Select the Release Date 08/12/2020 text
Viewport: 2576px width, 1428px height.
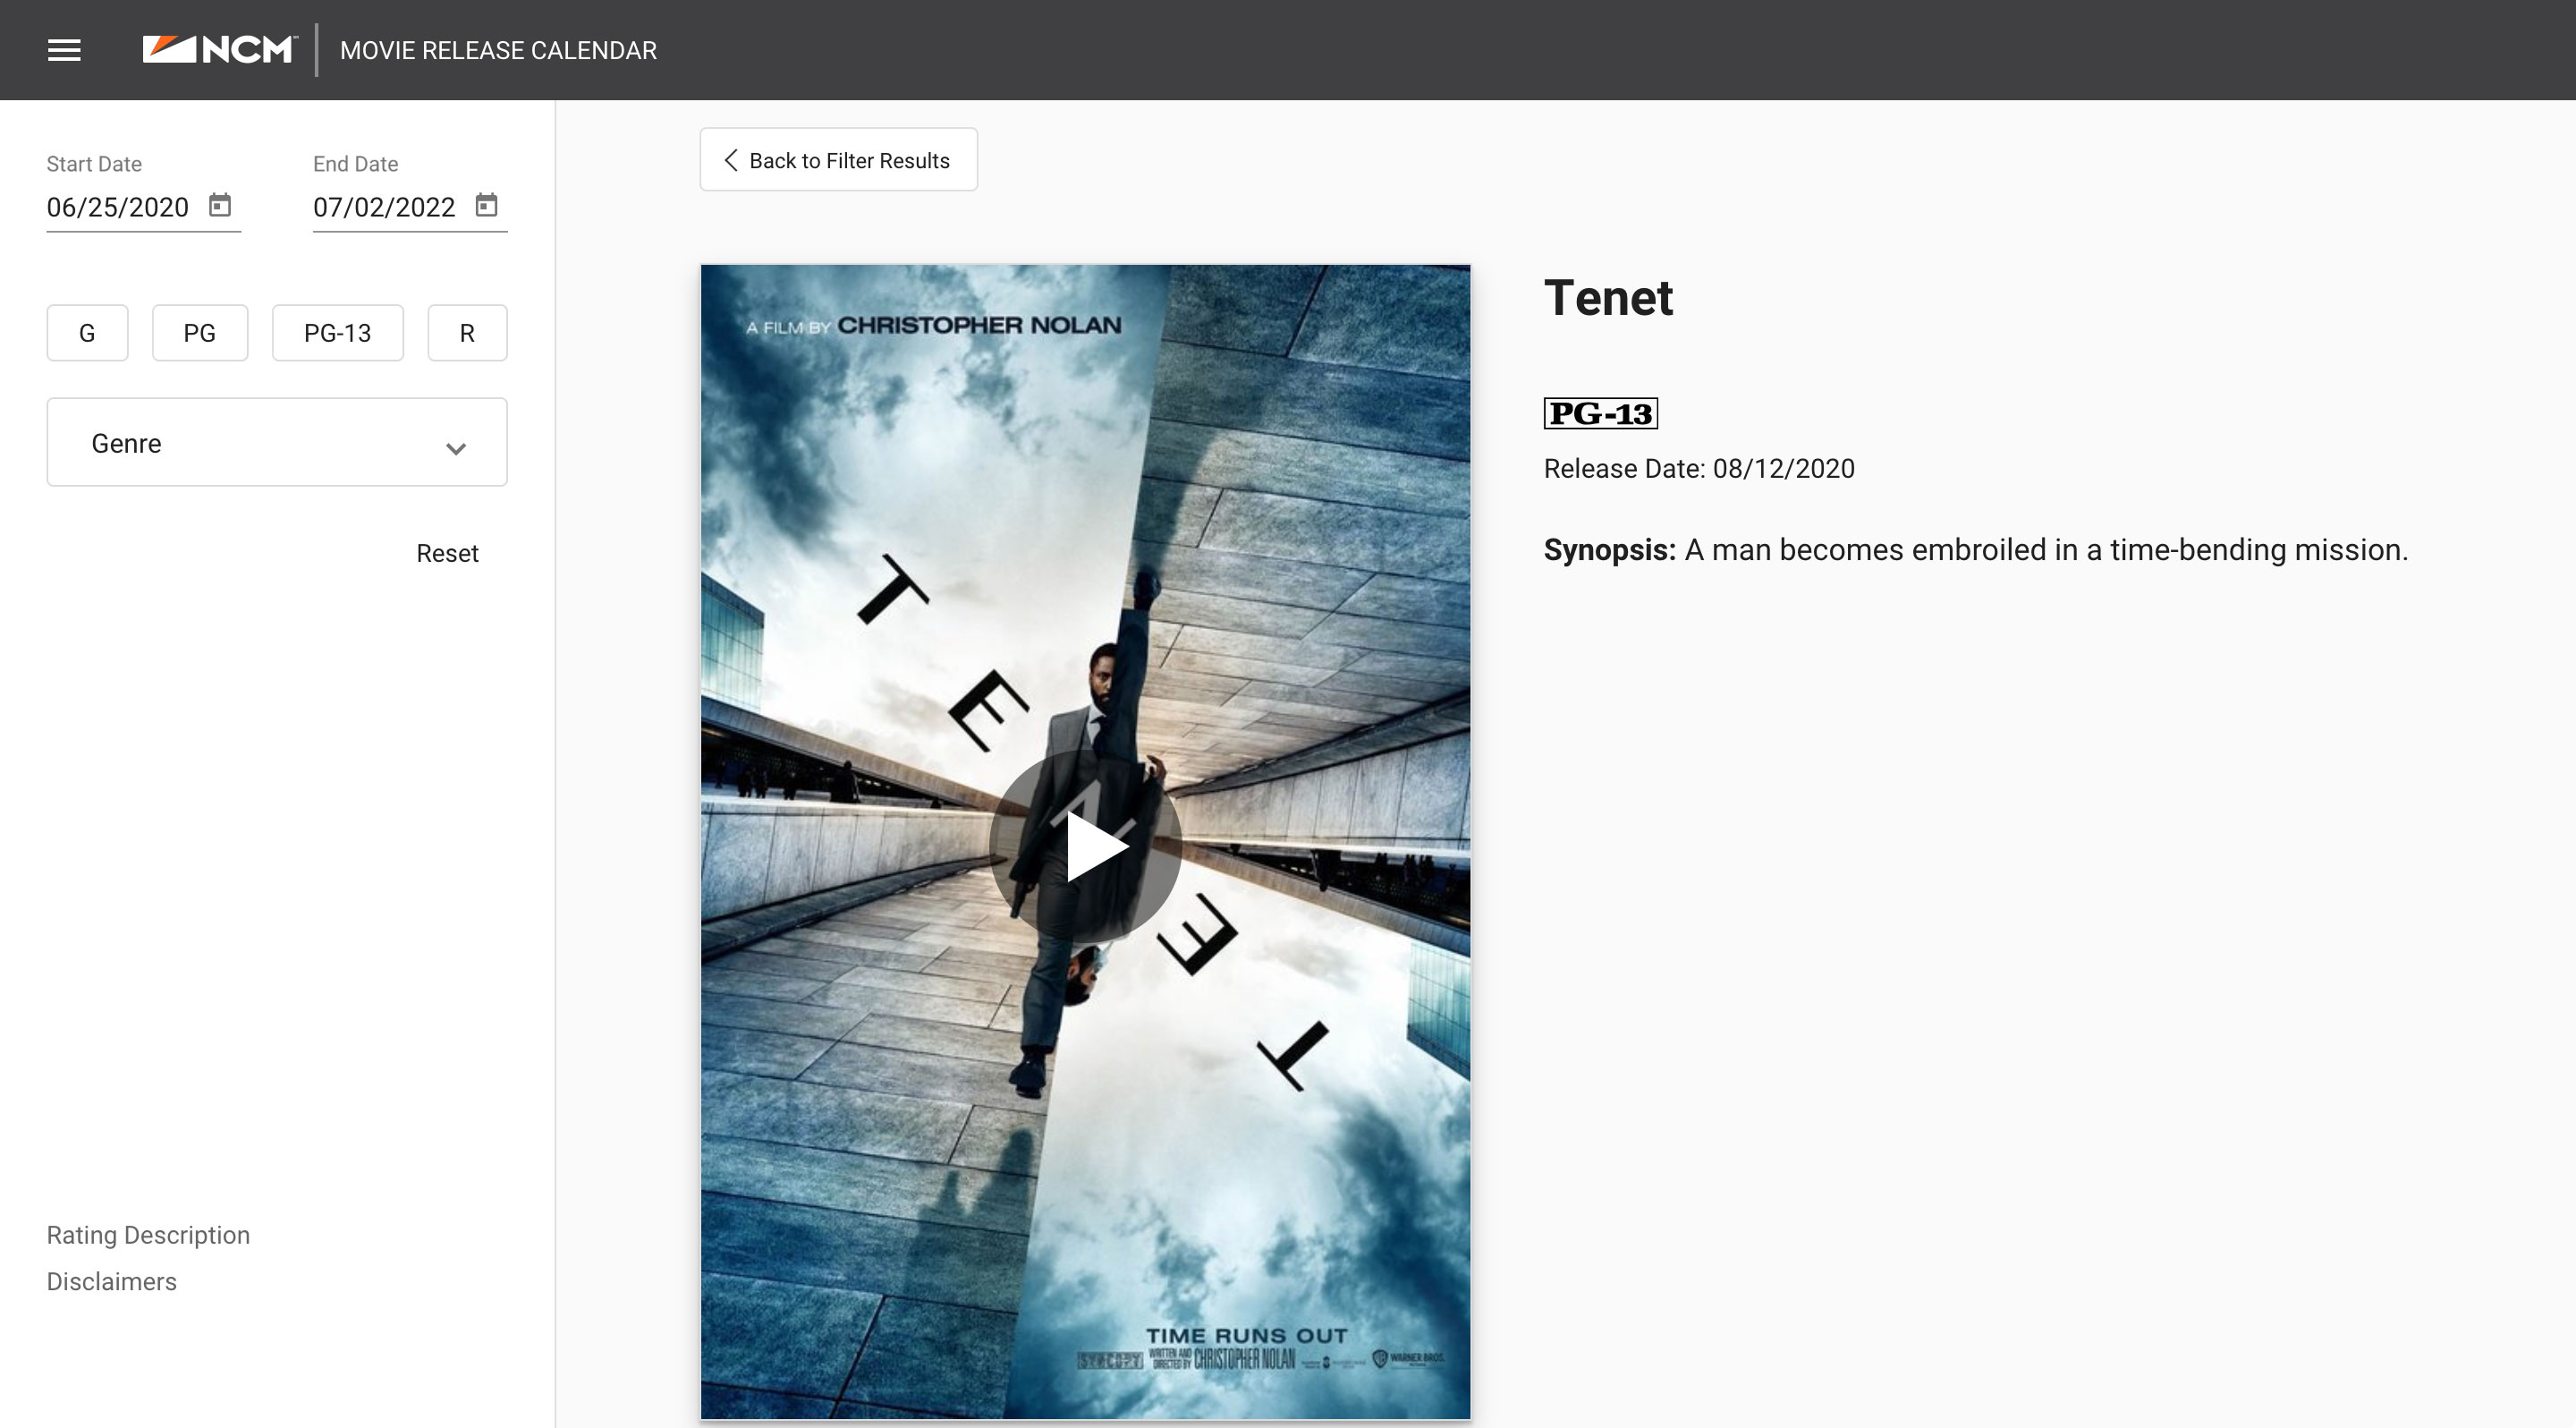coord(1699,468)
